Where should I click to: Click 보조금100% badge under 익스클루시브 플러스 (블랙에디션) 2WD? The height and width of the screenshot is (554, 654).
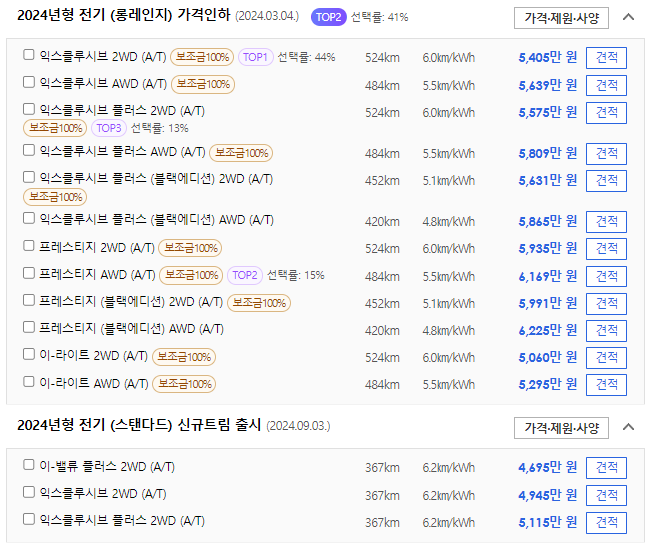(x=55, y=197)
